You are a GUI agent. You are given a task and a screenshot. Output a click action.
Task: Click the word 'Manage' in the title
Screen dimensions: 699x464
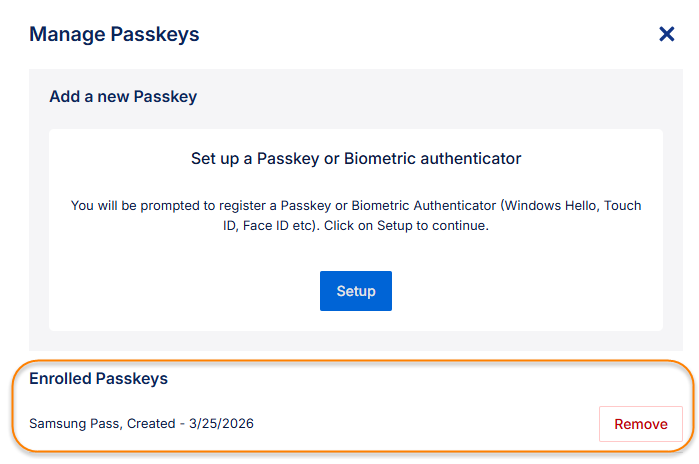(67, 34)
